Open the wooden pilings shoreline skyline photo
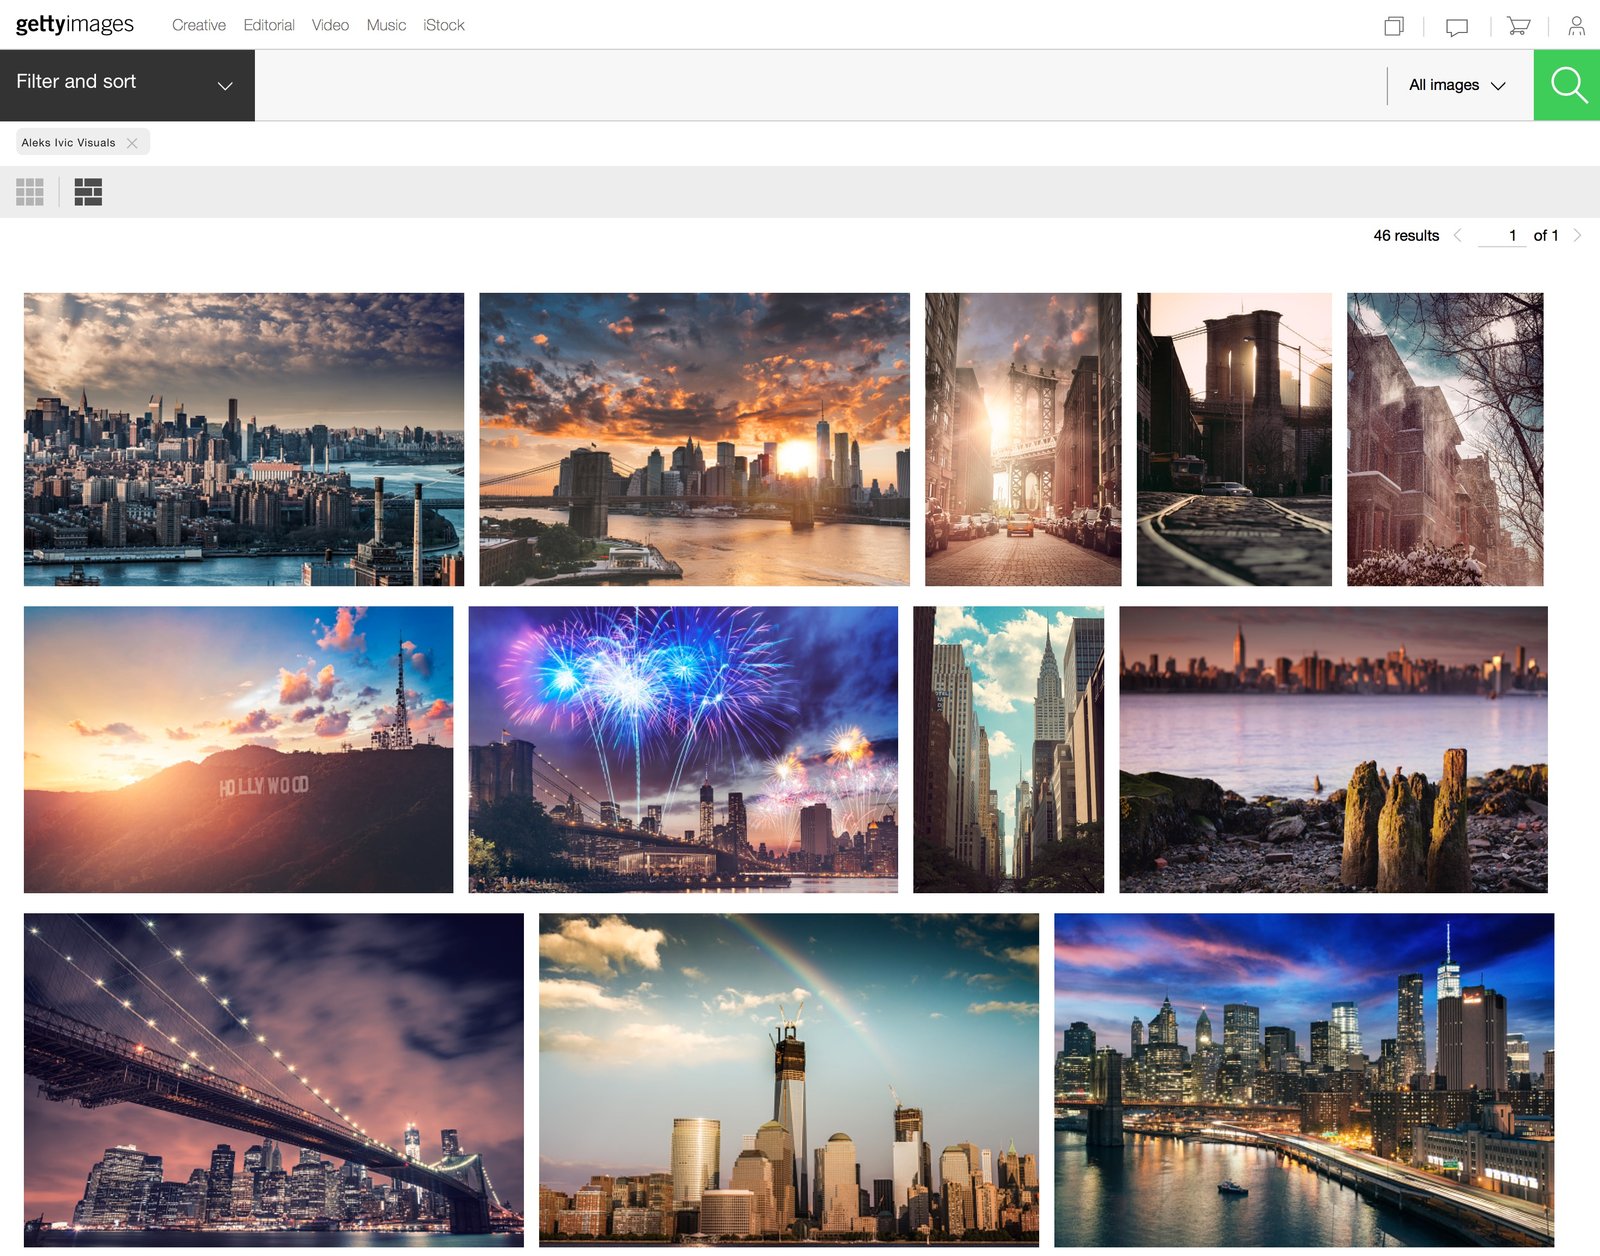 click(x=1333, y=750)
